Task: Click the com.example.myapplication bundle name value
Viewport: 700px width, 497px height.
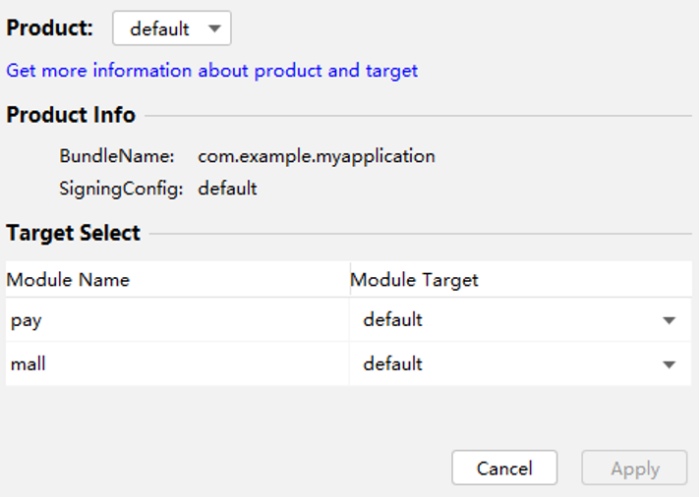Action: click(317, 156)
